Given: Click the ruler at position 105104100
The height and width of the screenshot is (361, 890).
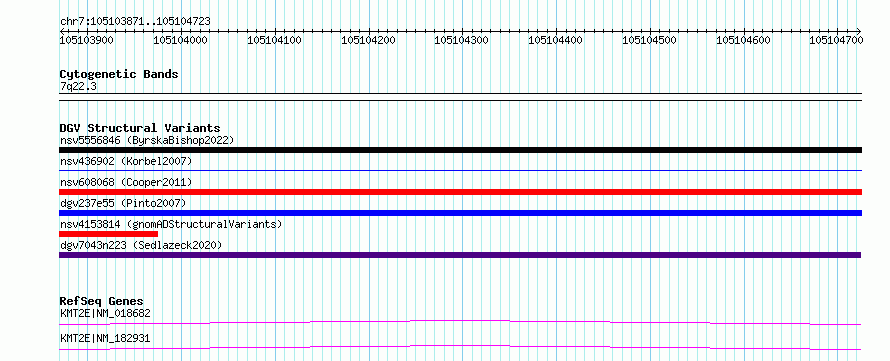Looking at the screenshot, I should (x=274, y=39).
